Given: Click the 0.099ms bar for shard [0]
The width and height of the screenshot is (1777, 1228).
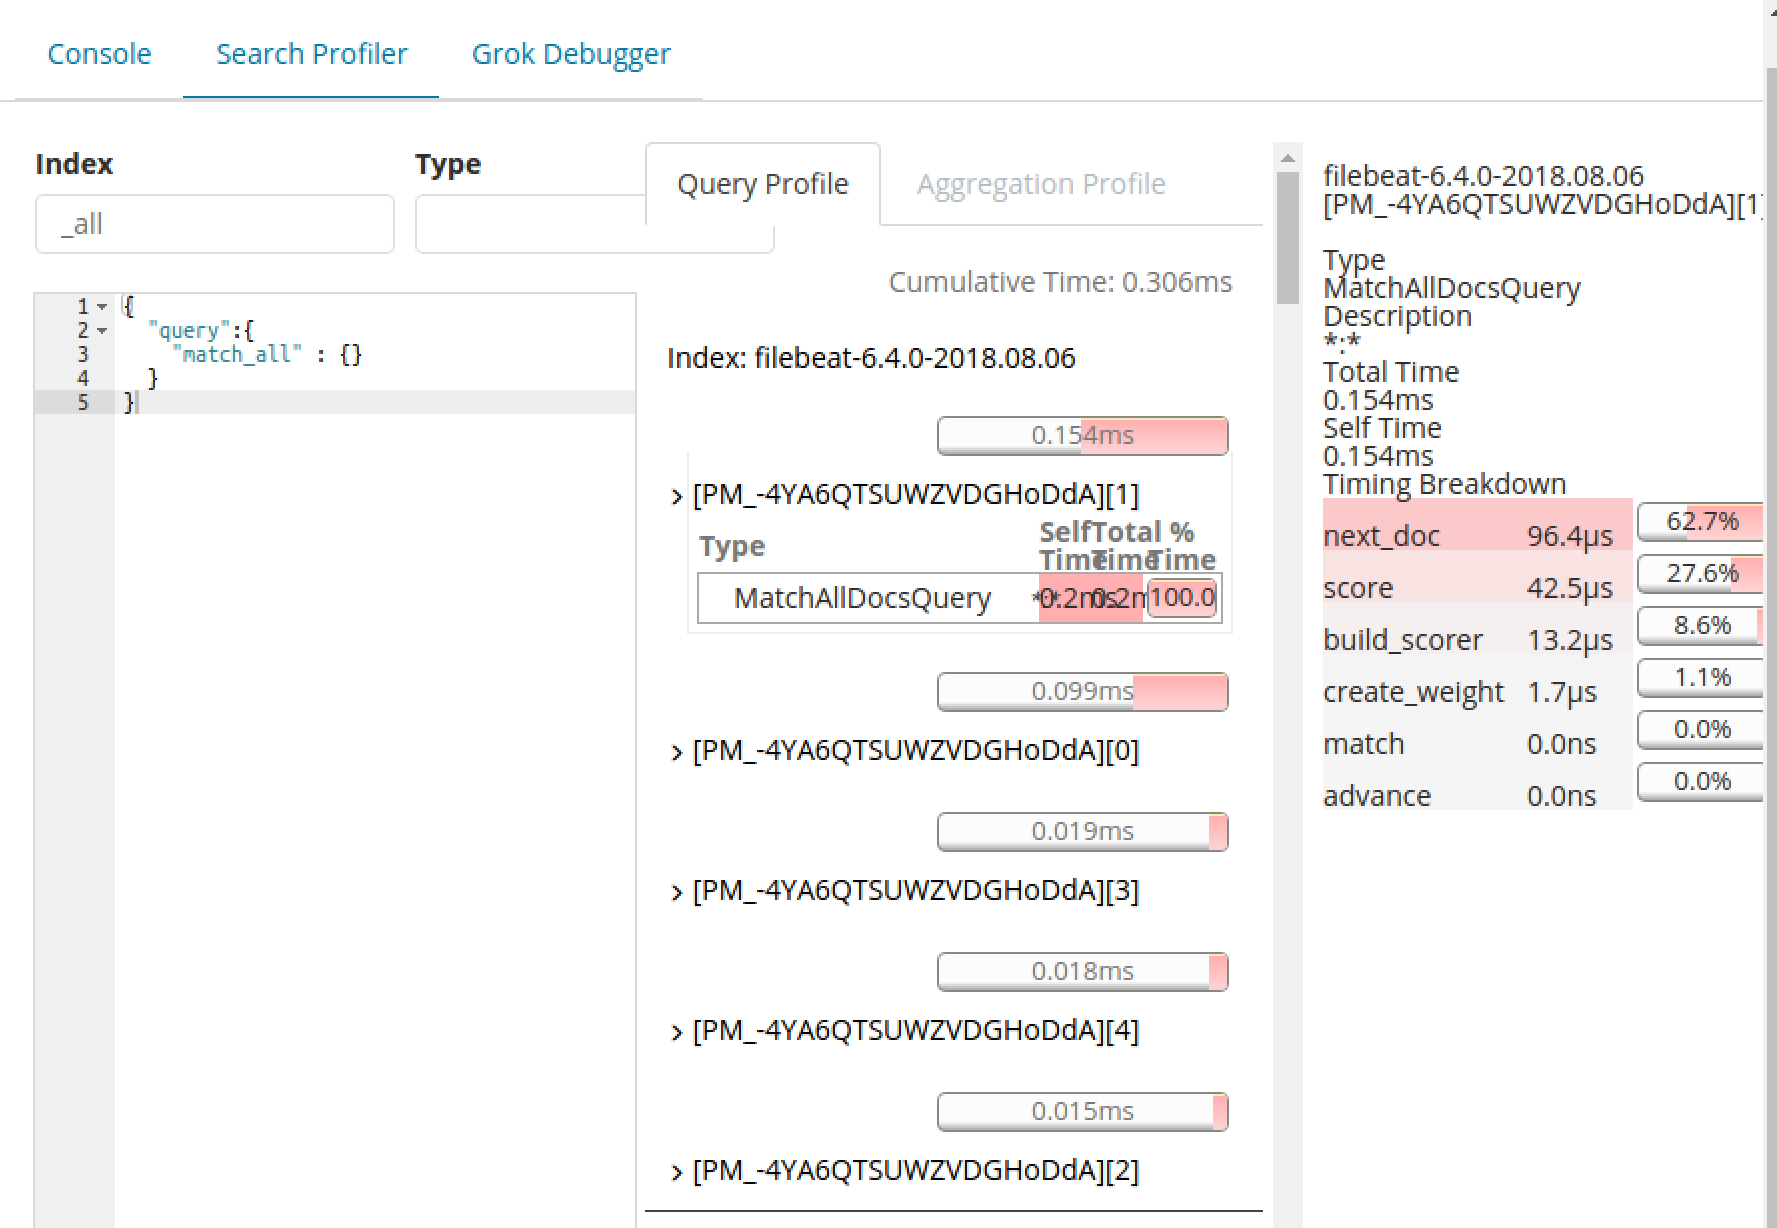Looking at the screenshot, I should click(1082, 691).
